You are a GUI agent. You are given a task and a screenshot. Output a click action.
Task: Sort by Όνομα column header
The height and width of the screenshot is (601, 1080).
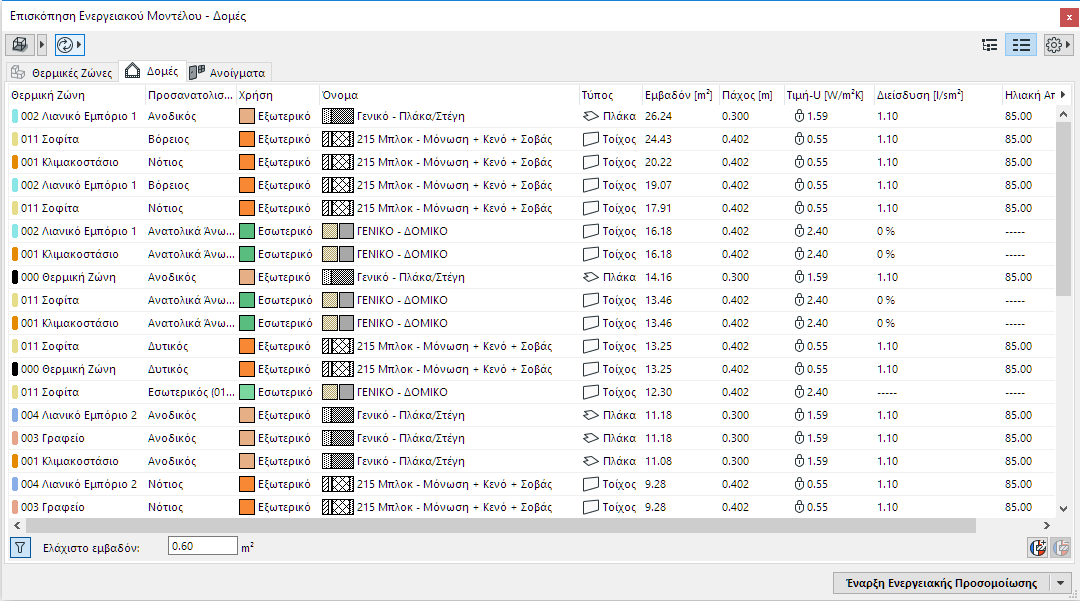tap(448, 95)
